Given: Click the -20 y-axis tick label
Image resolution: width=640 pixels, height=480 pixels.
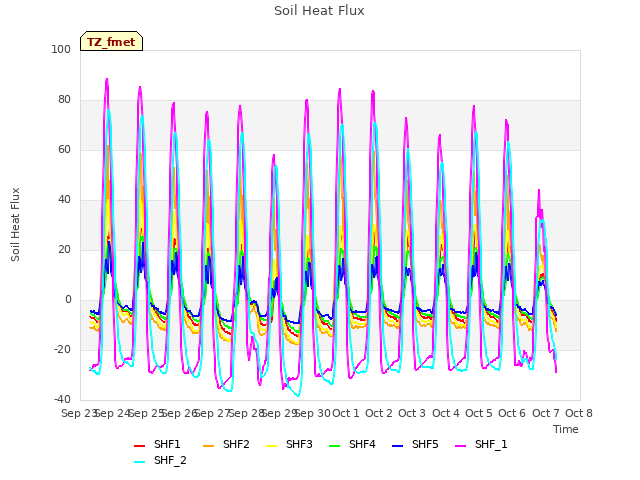Looking at the screenshot, I should [62, 349].
